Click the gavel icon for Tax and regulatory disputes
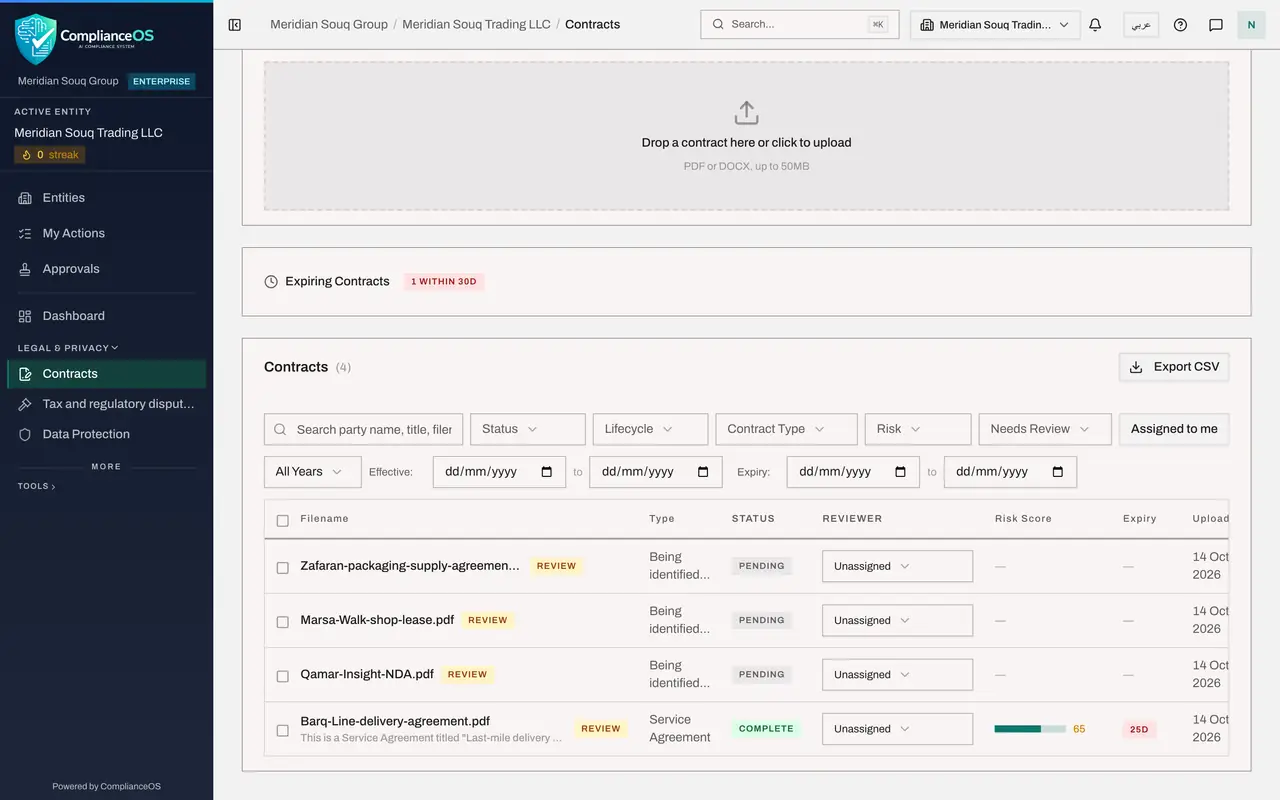 pyautogui.click(x=25, y=404)
